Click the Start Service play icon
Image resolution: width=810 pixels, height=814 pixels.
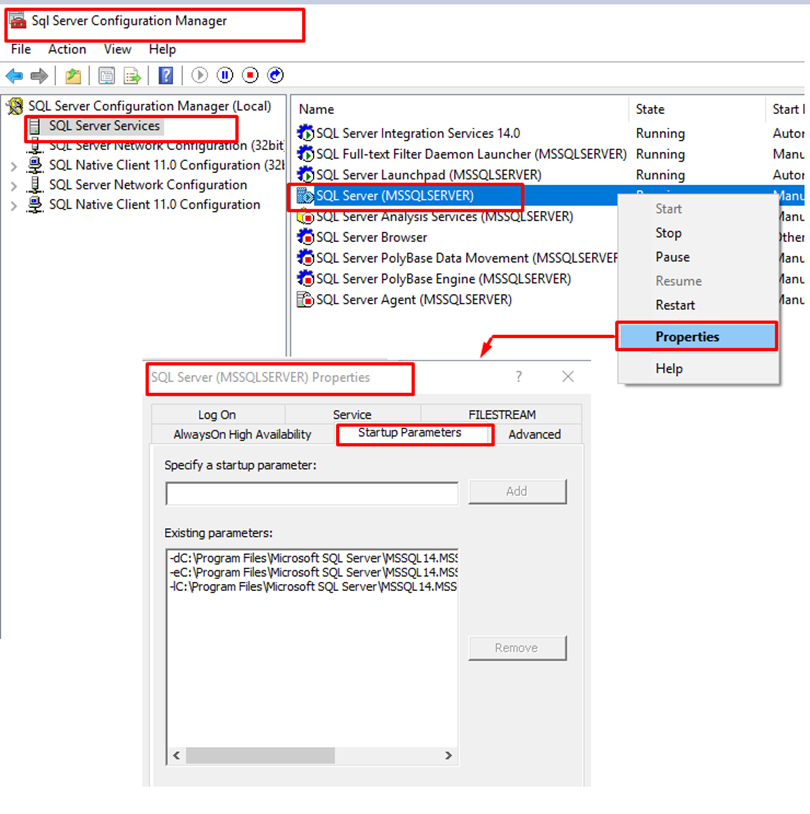coord(199,75)
